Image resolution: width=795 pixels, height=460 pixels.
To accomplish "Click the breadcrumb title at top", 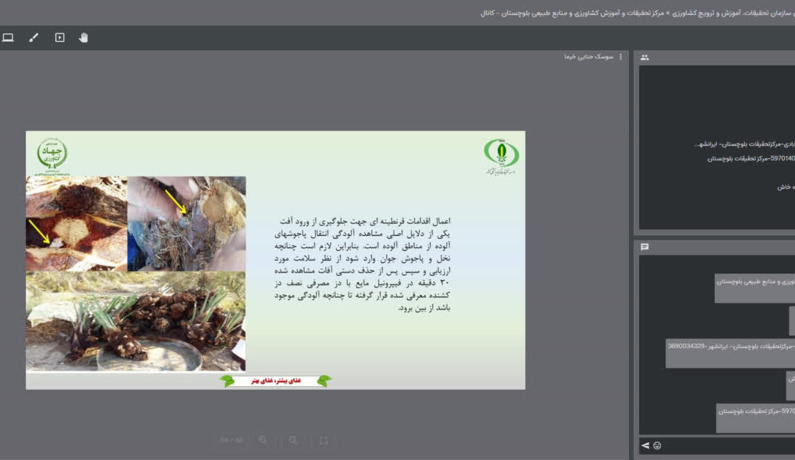I will click(637, 13).
